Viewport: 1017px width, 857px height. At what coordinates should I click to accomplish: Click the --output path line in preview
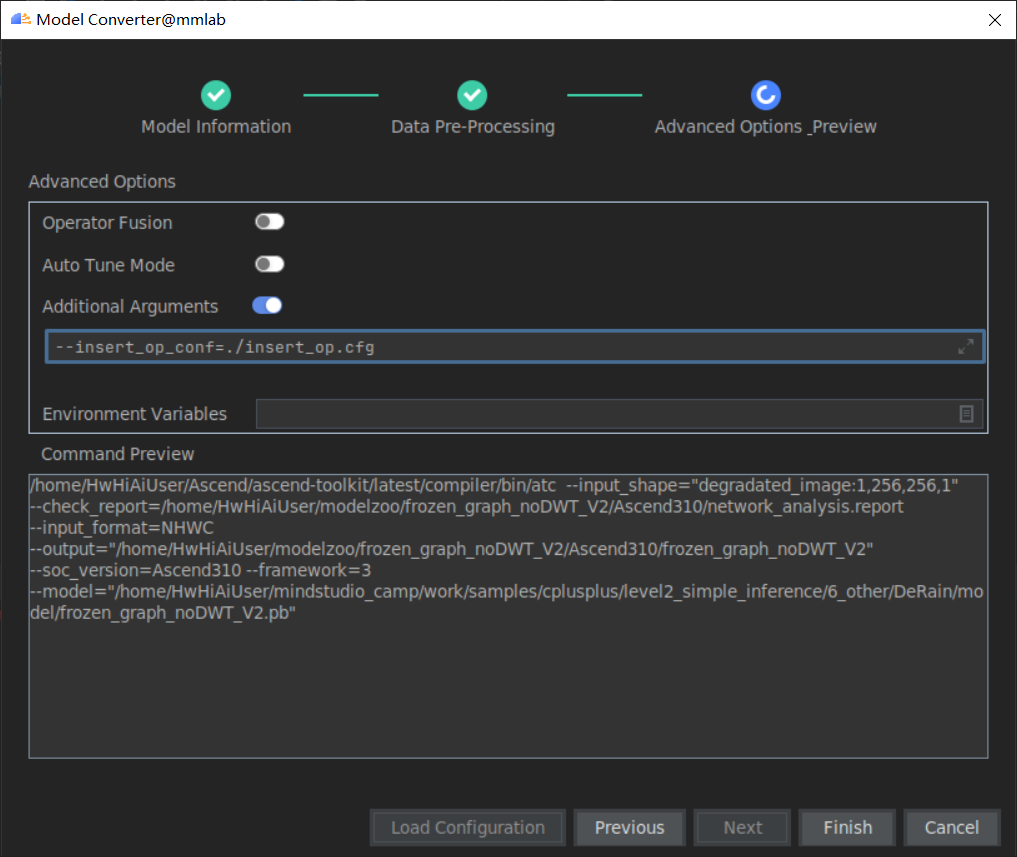click(x=451, y=549)
